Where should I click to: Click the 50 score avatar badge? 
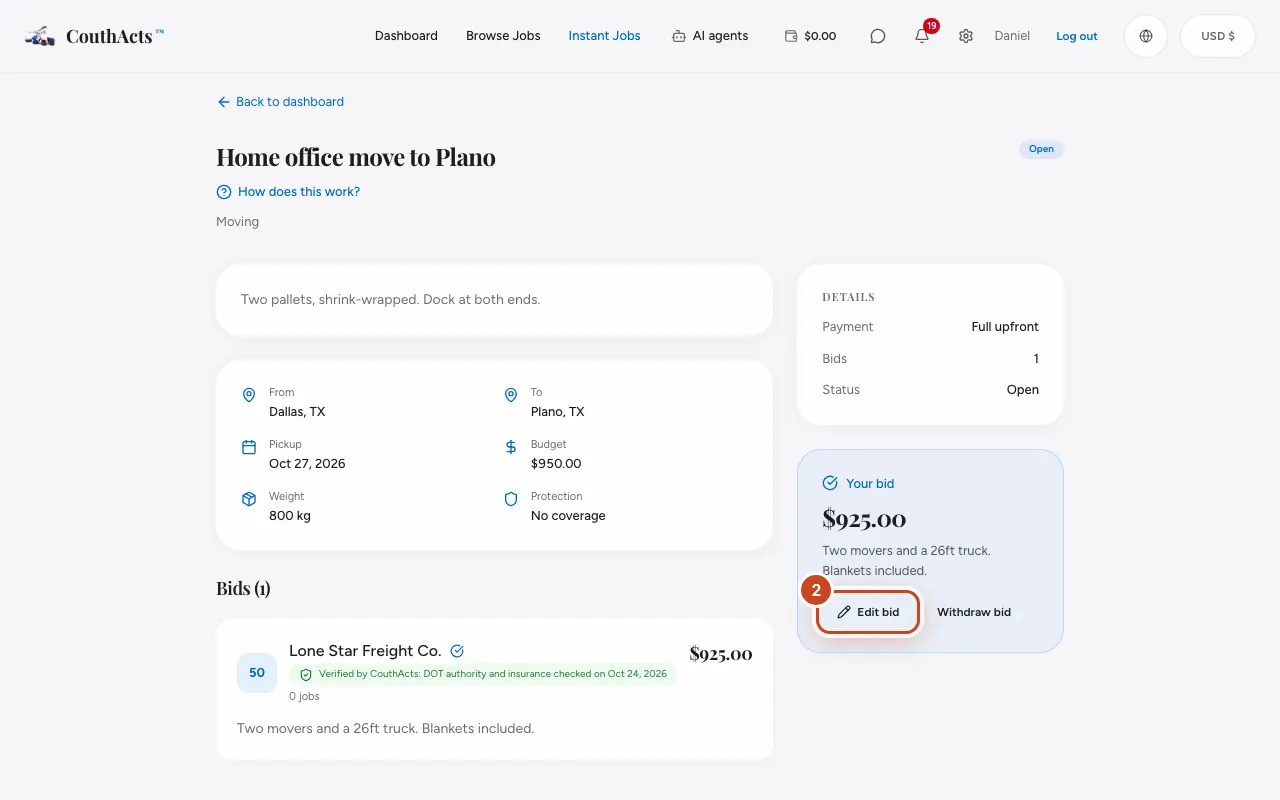coord(257,673)
